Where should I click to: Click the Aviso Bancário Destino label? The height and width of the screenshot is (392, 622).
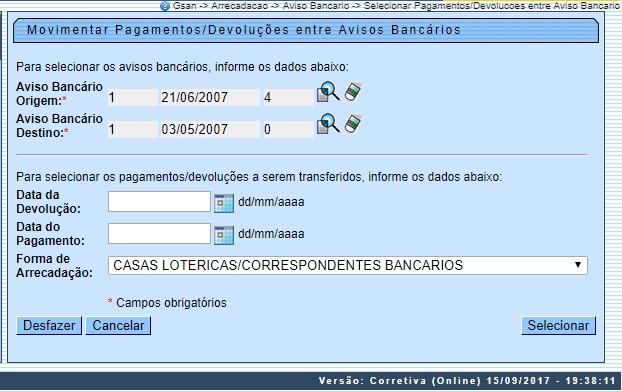point(60,126)
